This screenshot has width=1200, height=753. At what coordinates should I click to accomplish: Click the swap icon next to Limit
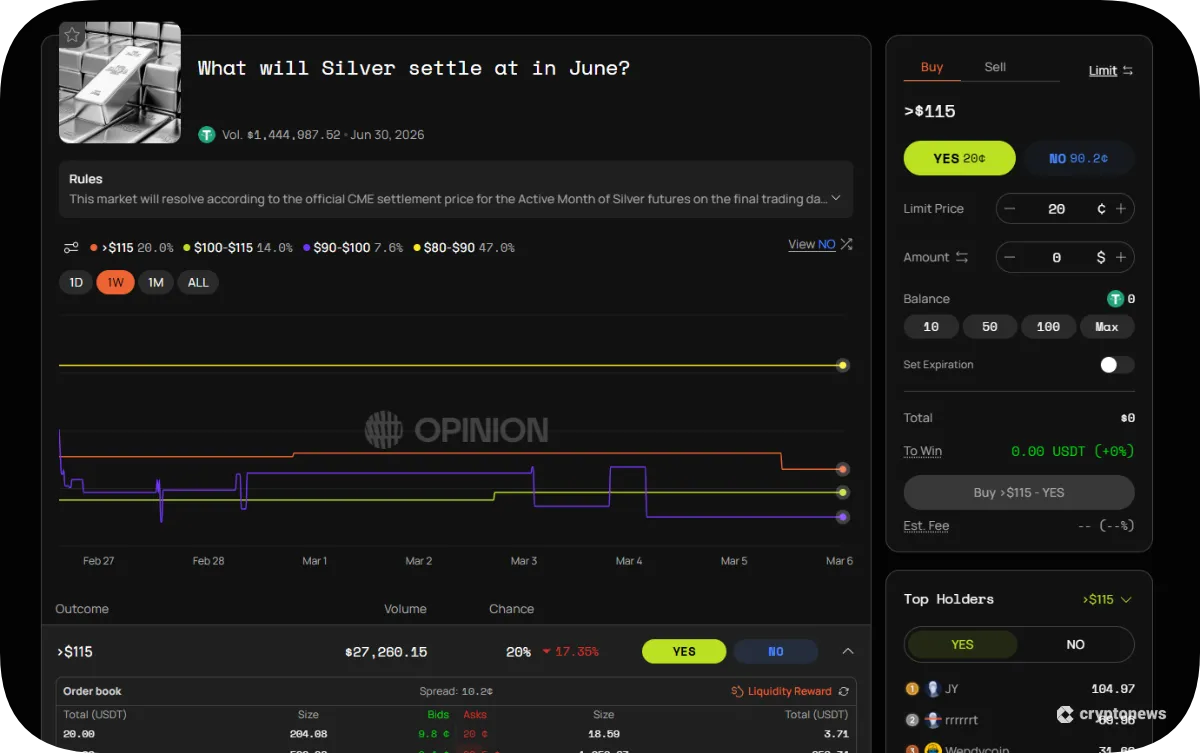(x=1128, y=70)
